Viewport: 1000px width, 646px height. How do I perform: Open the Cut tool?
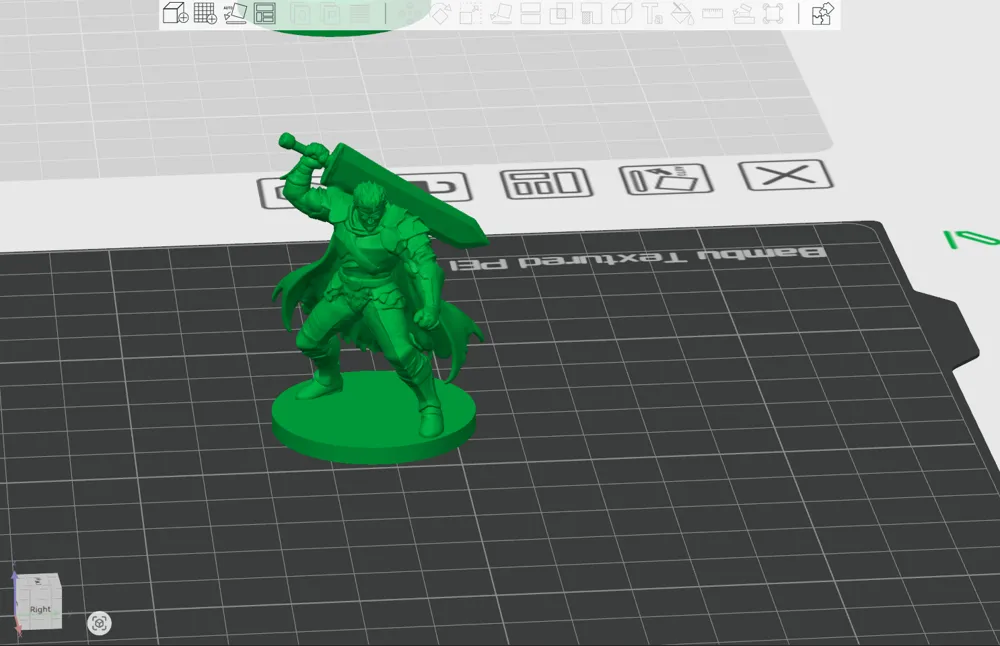click(x=531, y=13)
